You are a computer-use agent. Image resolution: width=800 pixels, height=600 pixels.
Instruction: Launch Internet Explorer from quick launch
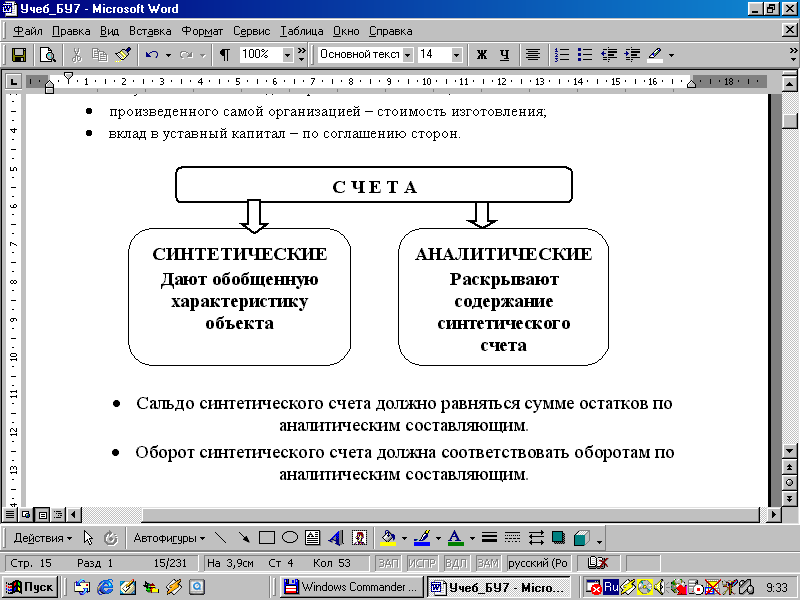105,587
